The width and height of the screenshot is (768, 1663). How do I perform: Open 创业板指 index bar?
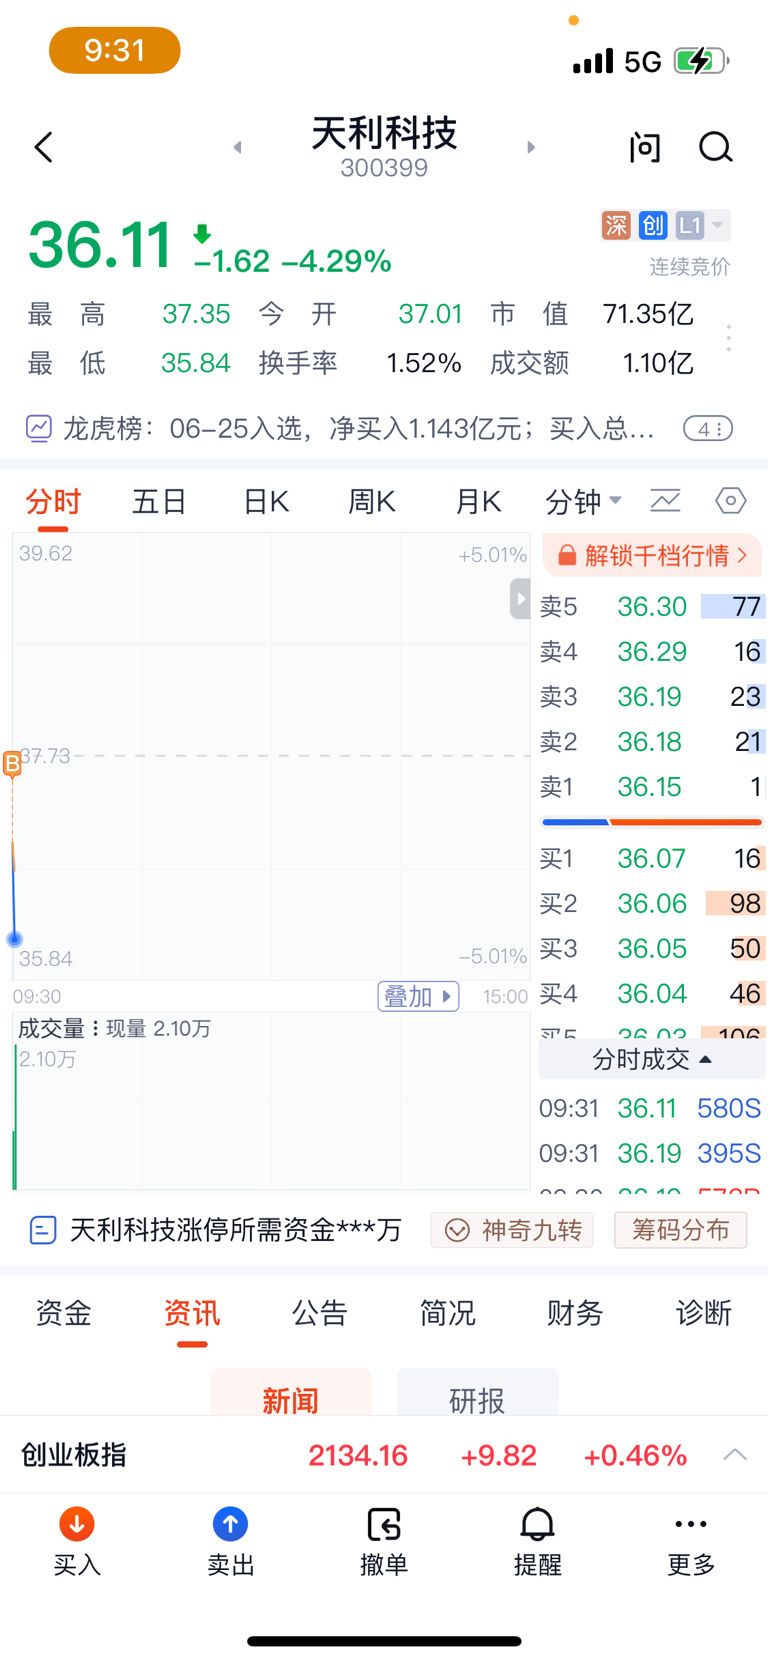coord(384,1455)
